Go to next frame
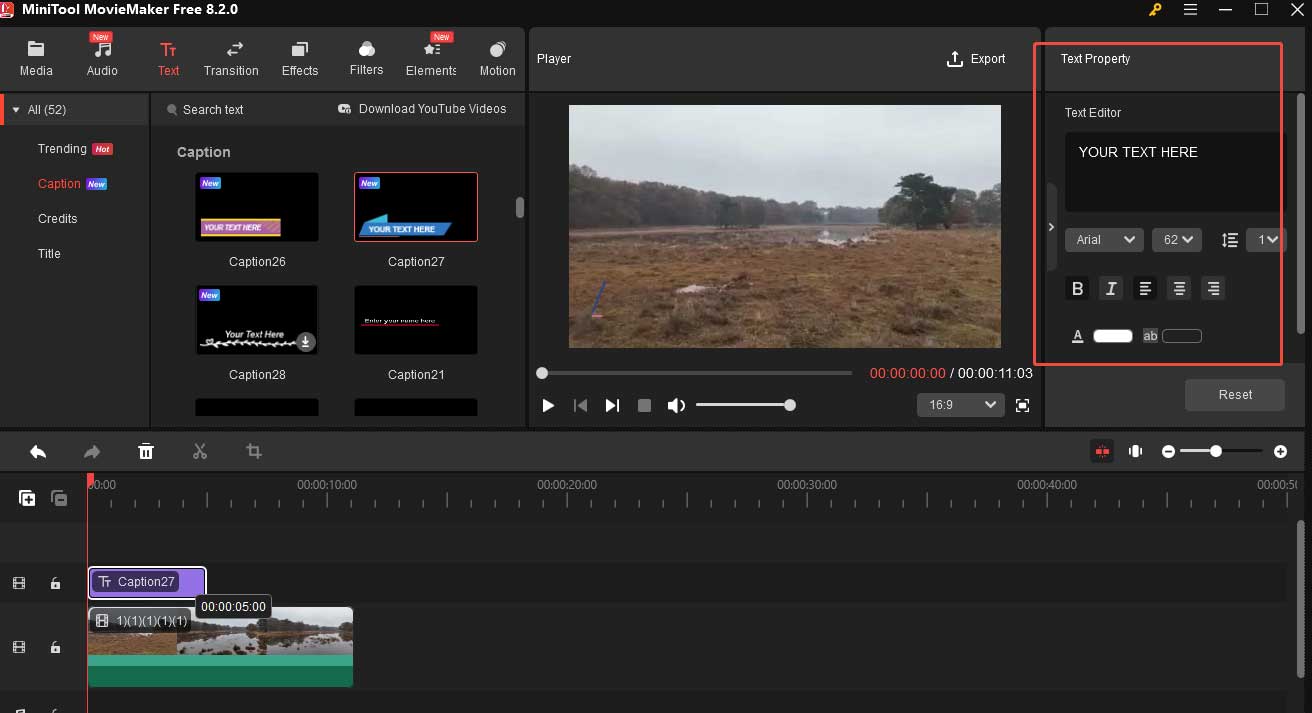 (612, 405)
